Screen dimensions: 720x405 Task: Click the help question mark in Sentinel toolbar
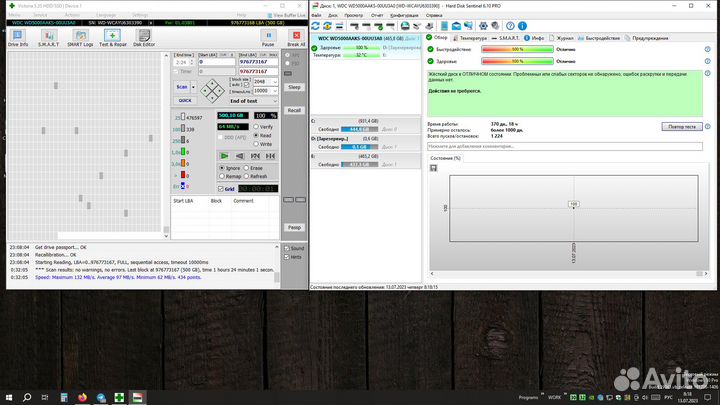510,26
